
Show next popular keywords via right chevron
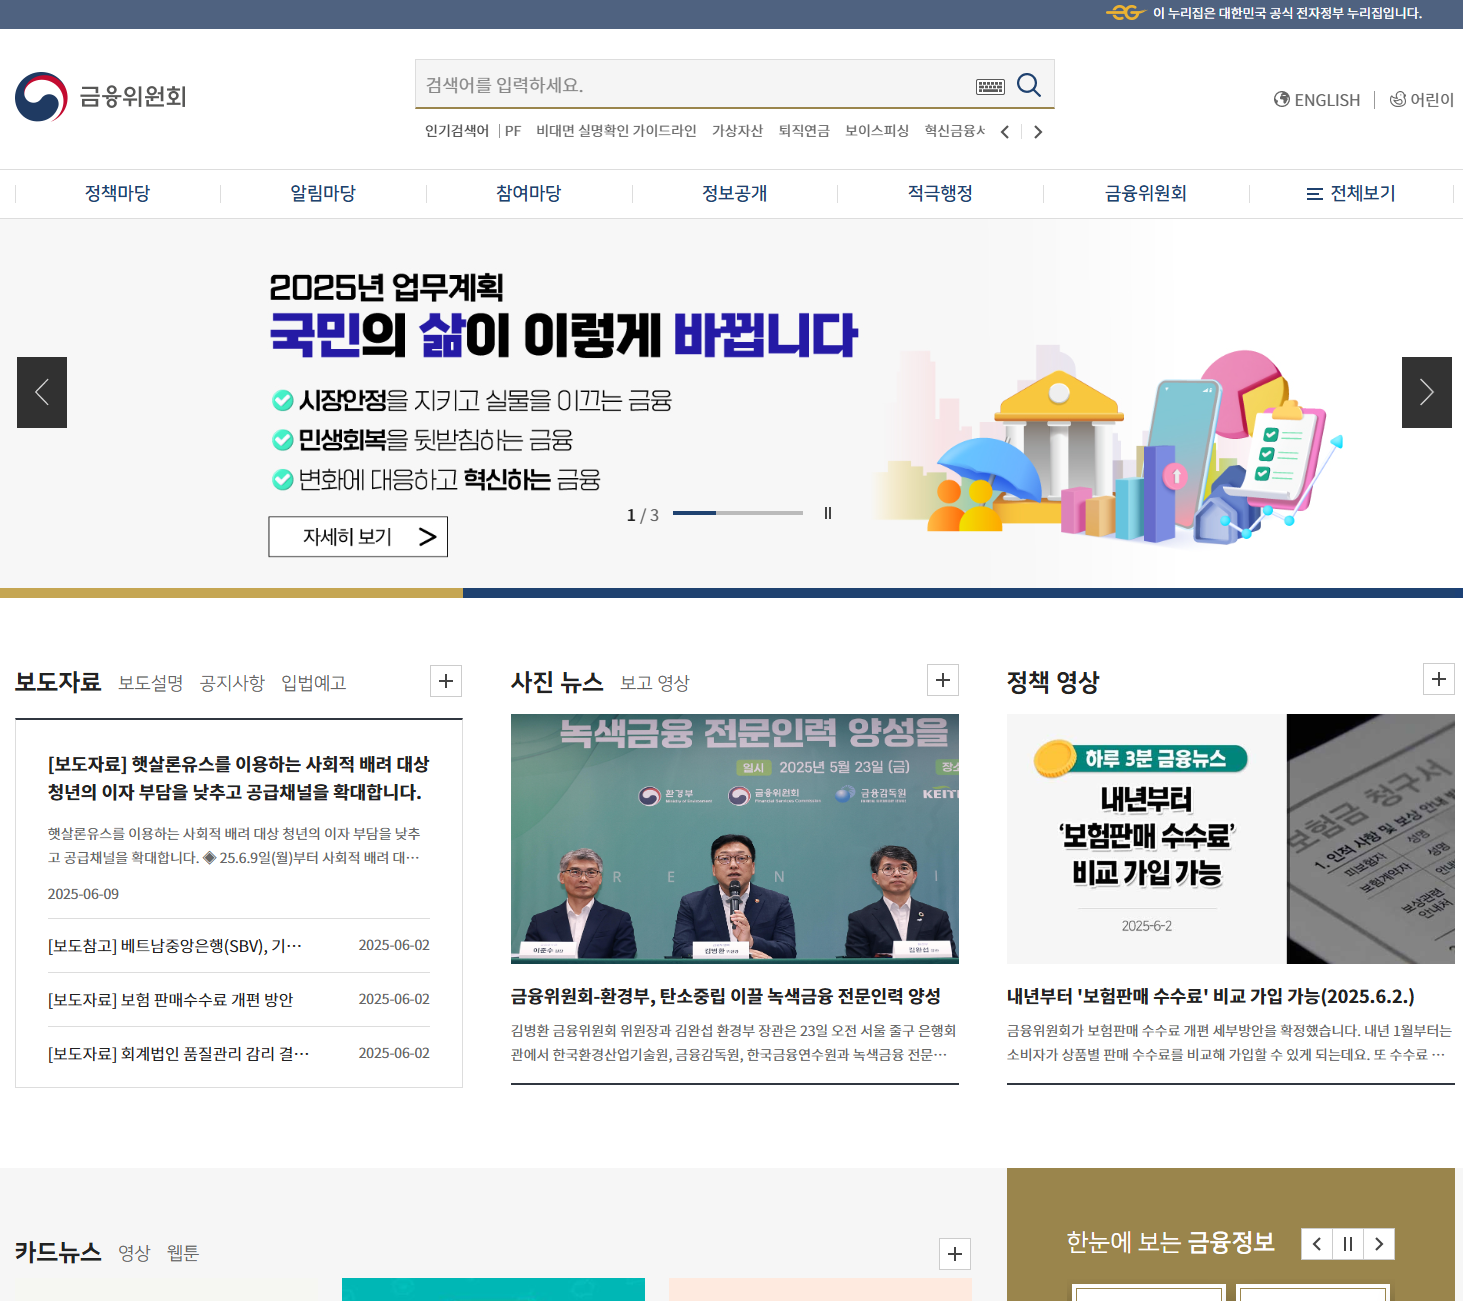point(1038,131)
